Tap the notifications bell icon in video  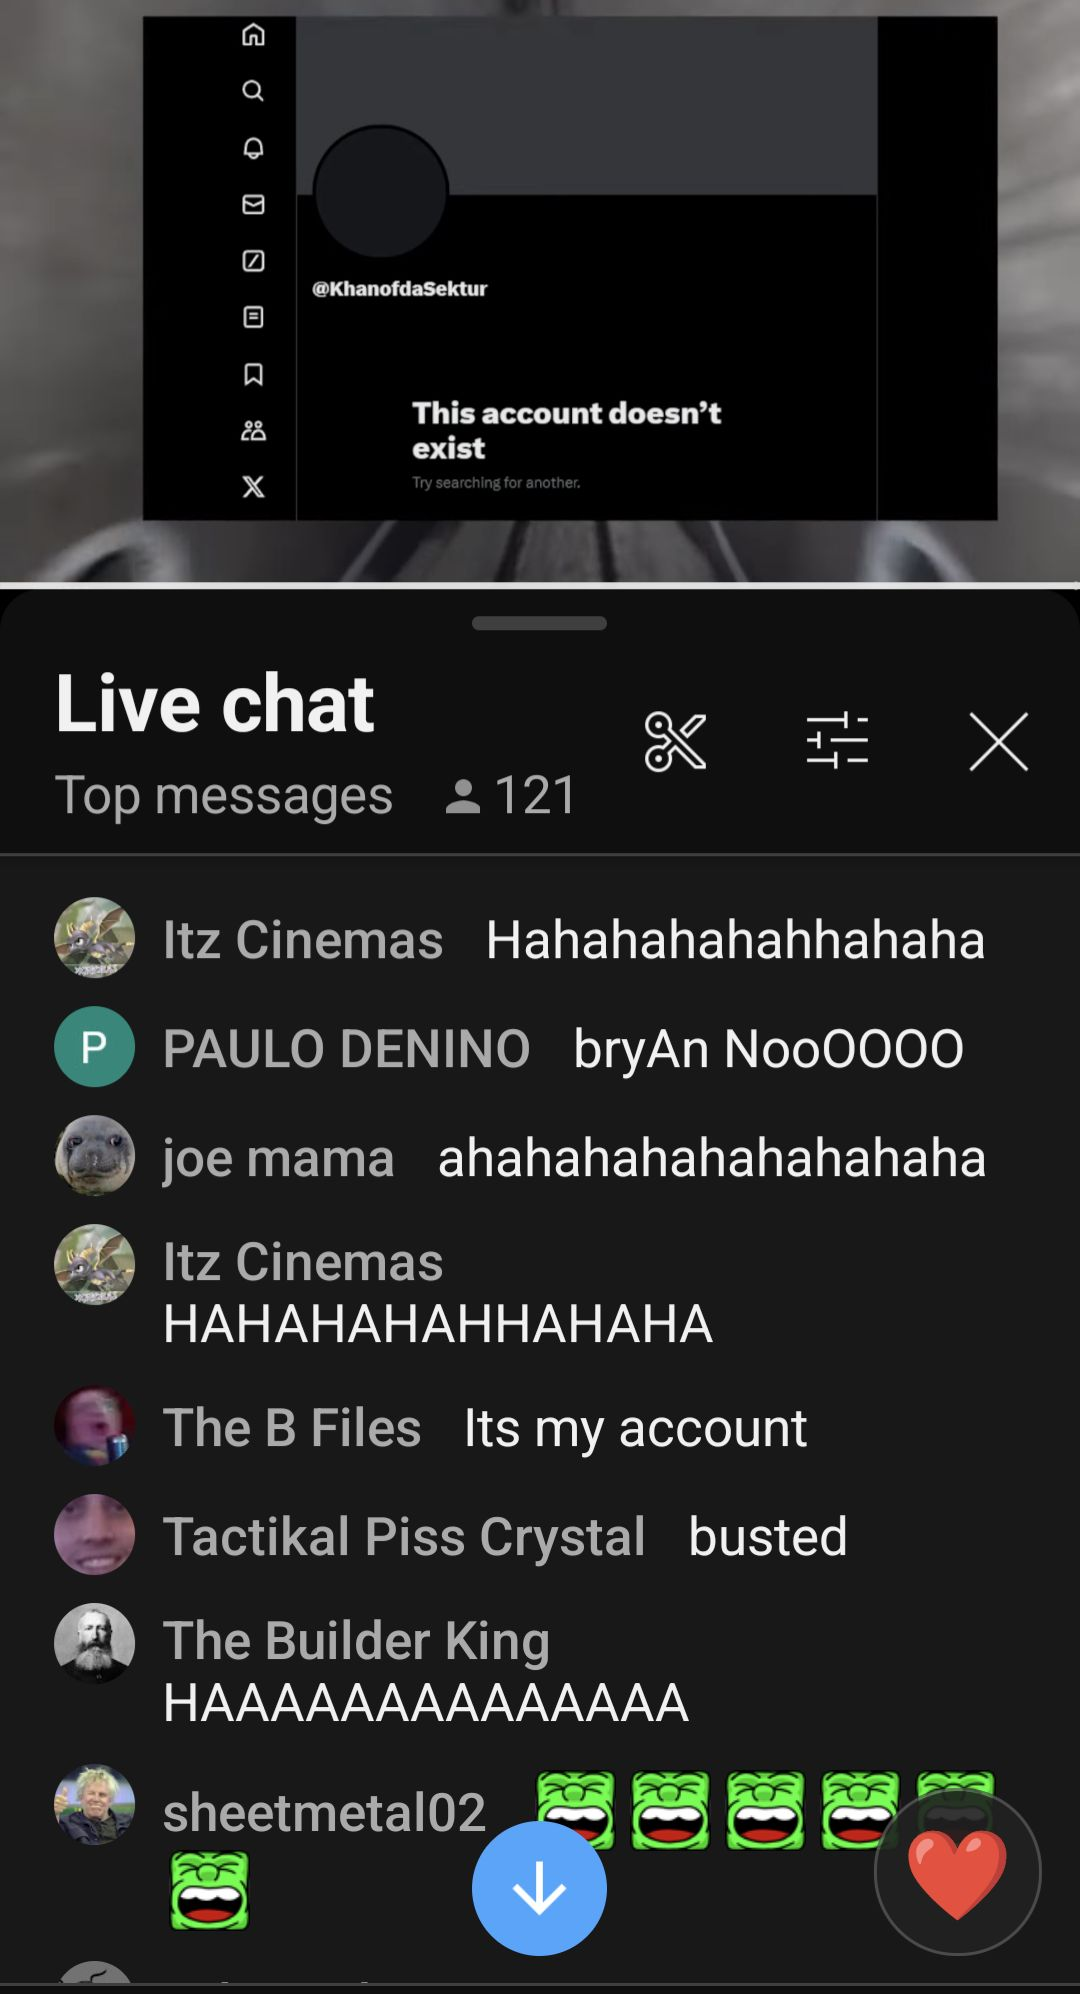click(x=254, y=148)
